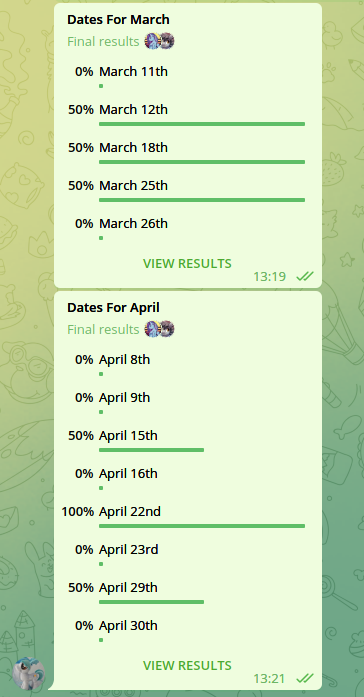Click the 13:21 message timestamp

(x=269, y=678)
